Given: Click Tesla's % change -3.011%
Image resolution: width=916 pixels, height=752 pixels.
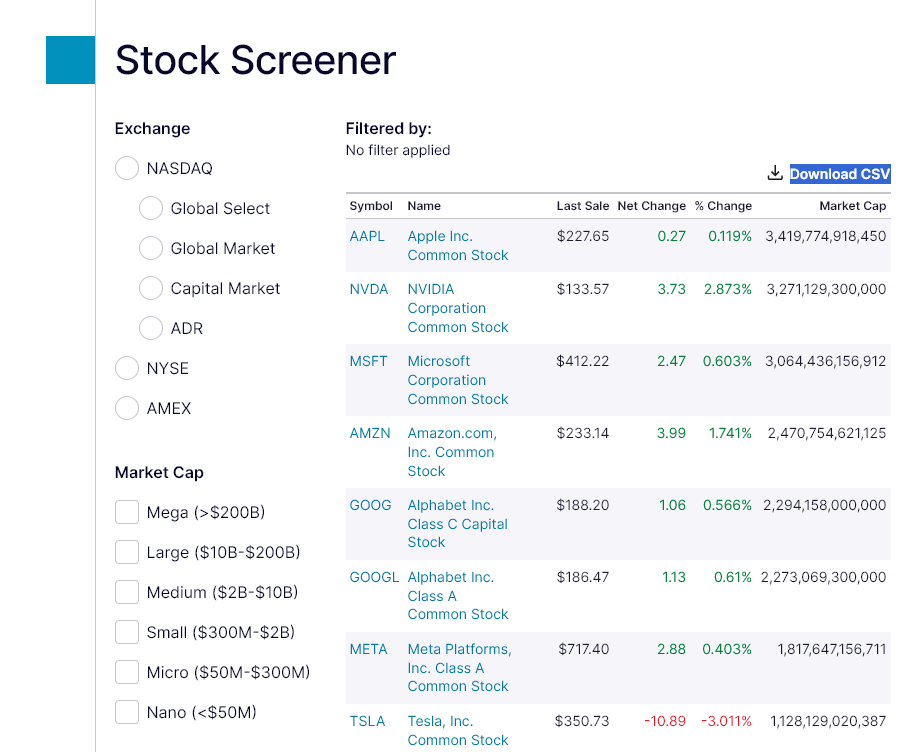Looking at the screenshot, I should tap(726, 721).
